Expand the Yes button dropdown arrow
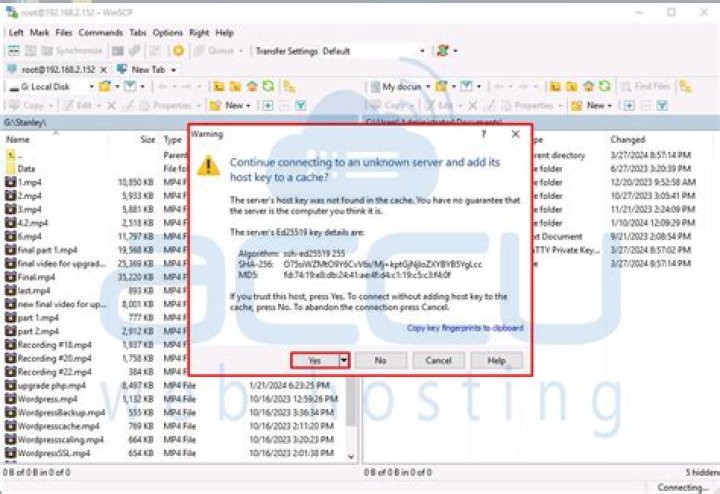The height and width of the screenshot is (494, 720). point(343,360)
